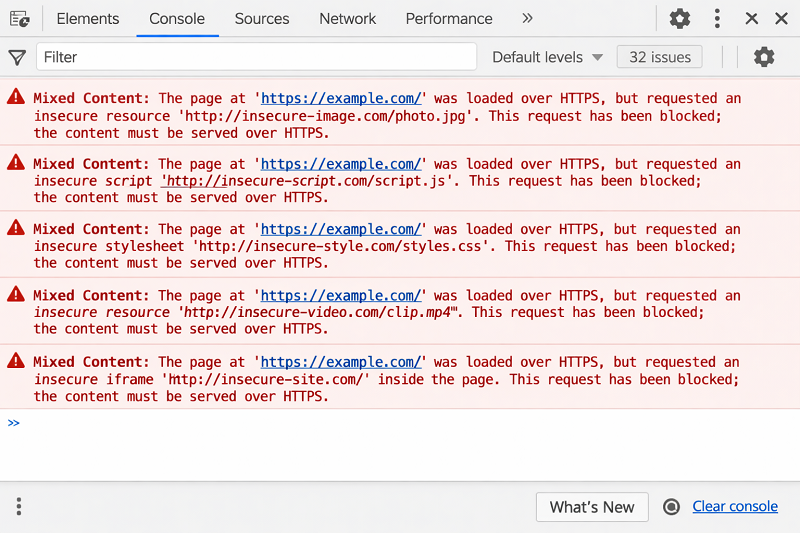
Task: Show more tabs with the double chevron
Action: point(527,19)
